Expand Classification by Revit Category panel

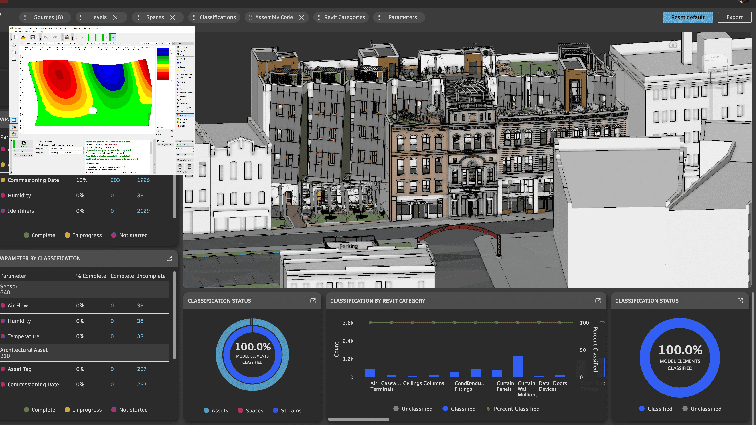coord(598,300)
